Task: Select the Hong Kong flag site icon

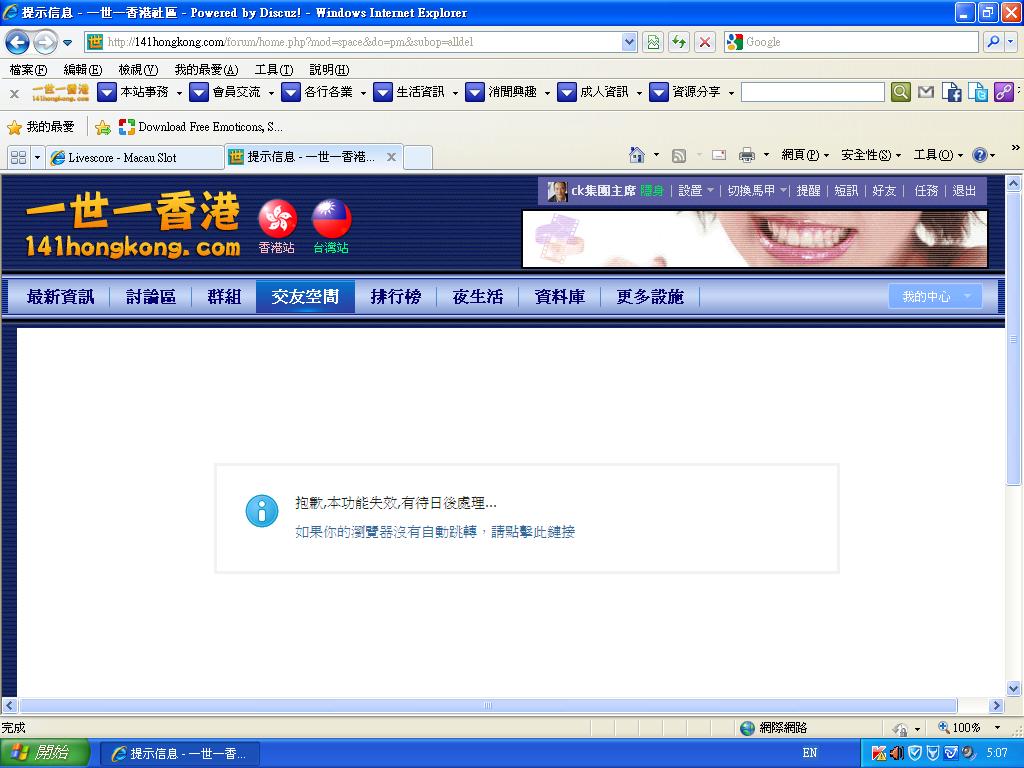Action: (x=277, y=218)
